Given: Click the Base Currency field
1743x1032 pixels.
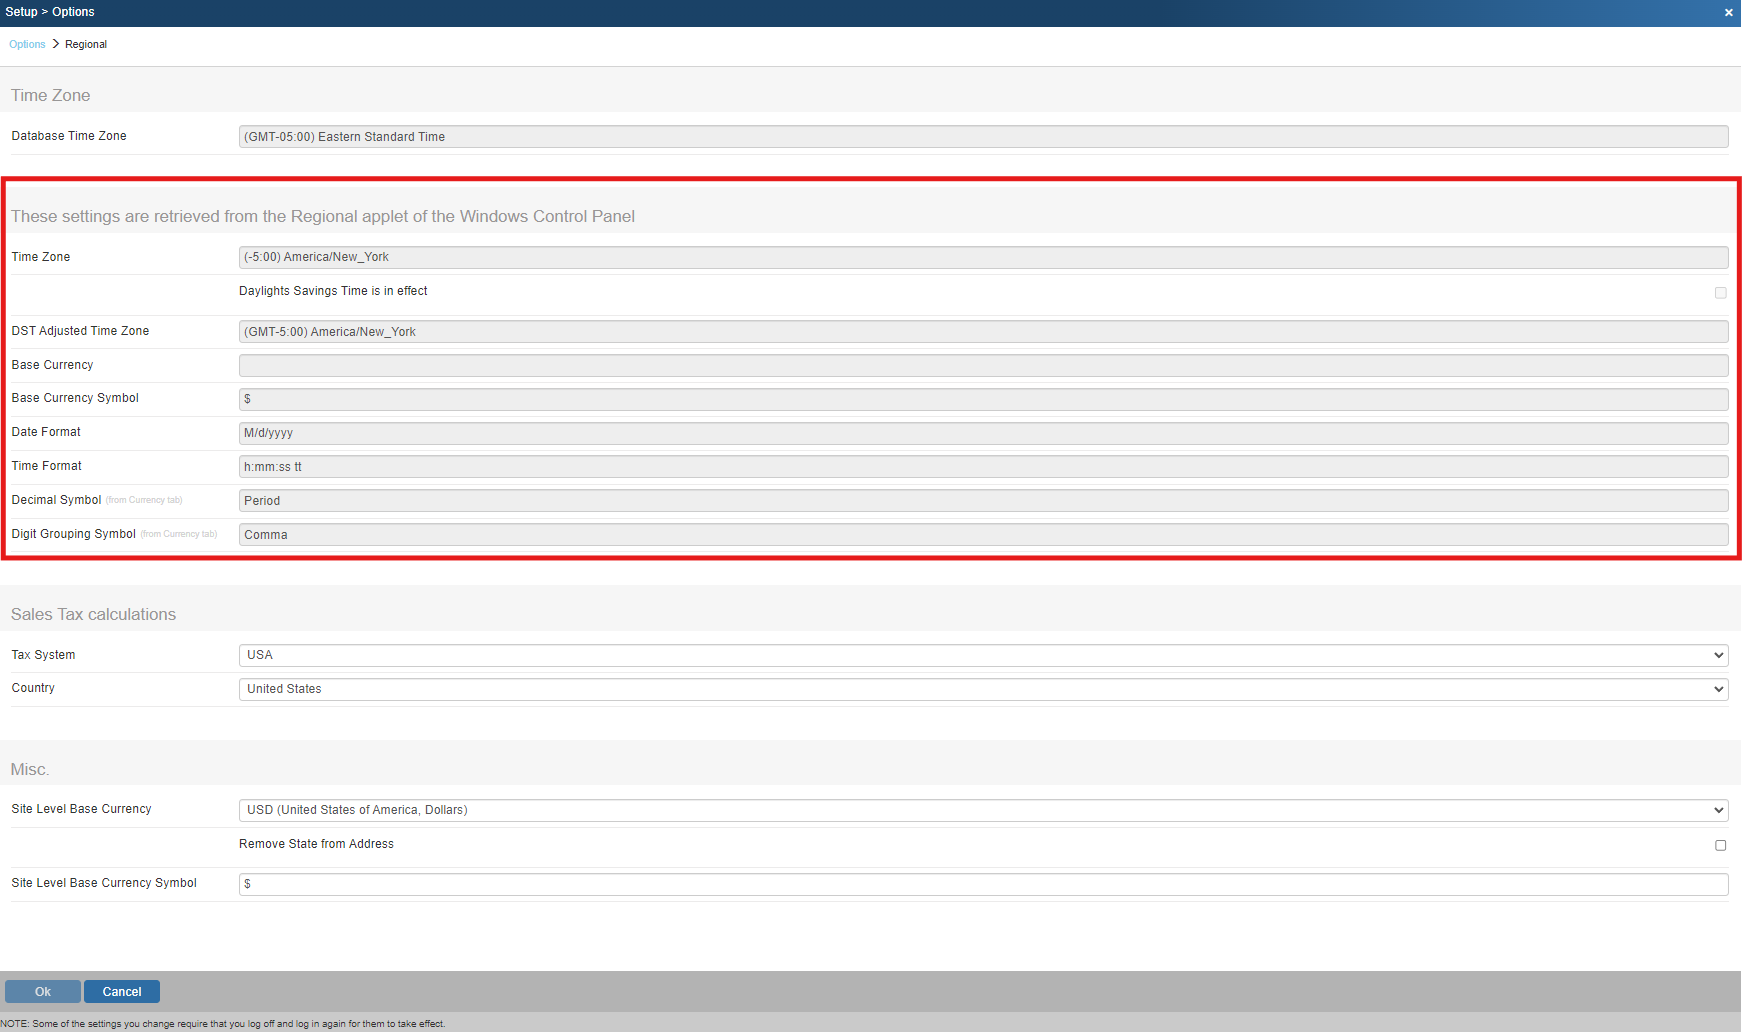Looking at the screenshot, I should coord(982,365).
